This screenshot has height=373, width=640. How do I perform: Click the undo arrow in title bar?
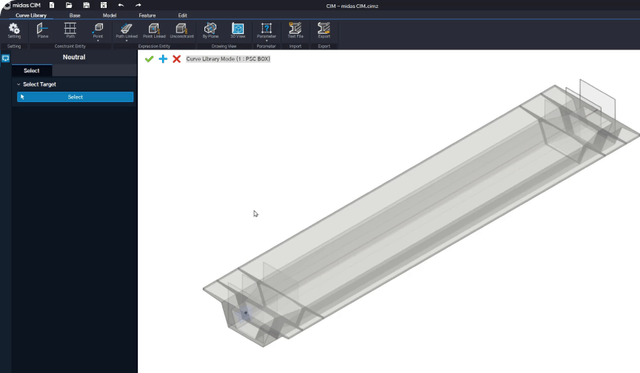coord(121,5)
